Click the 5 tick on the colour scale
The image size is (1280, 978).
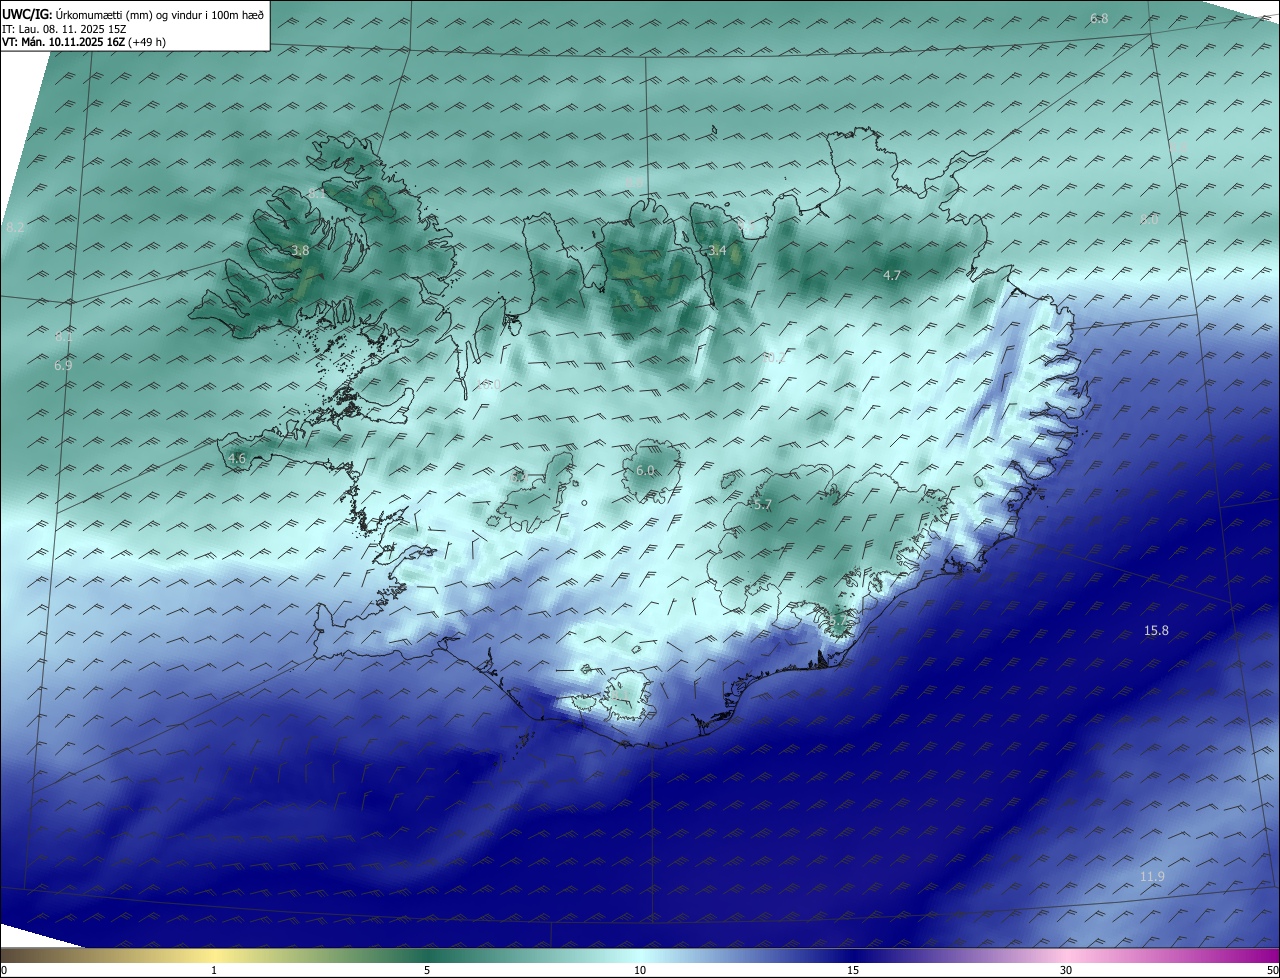tap(427, 970)
